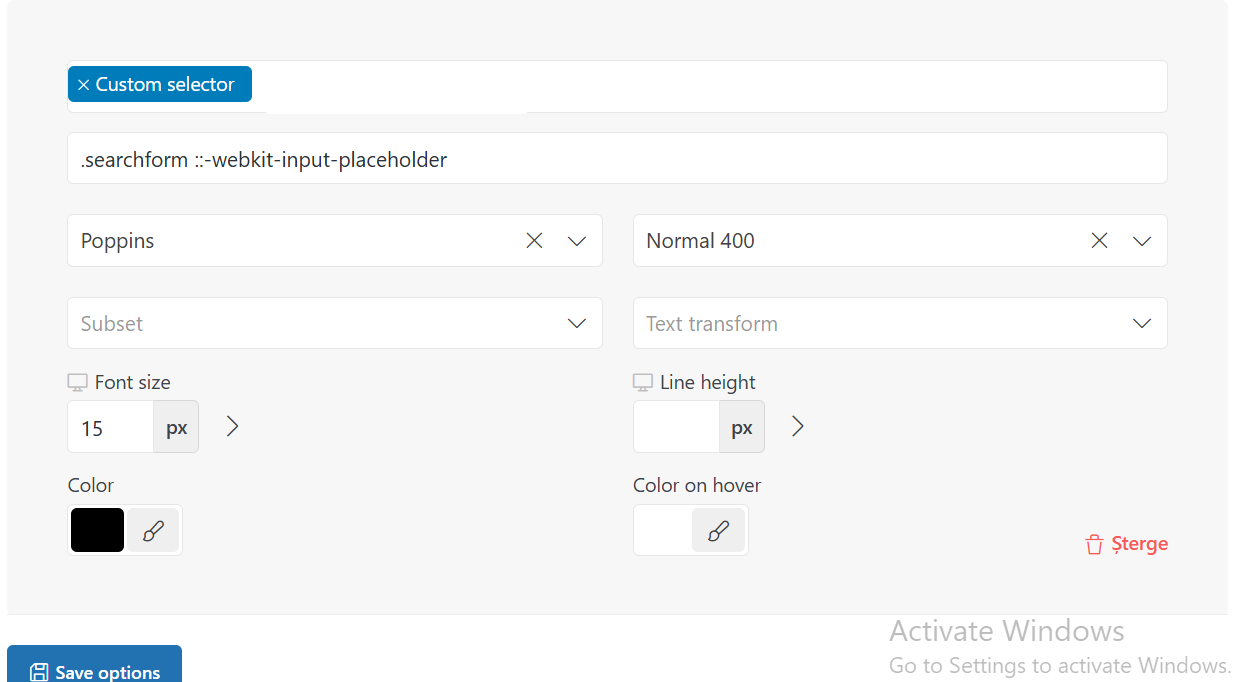Clear the Poppins font selection
Image resolution: width=1256 pixels, height=682 pixels.
tap(534, 241)
